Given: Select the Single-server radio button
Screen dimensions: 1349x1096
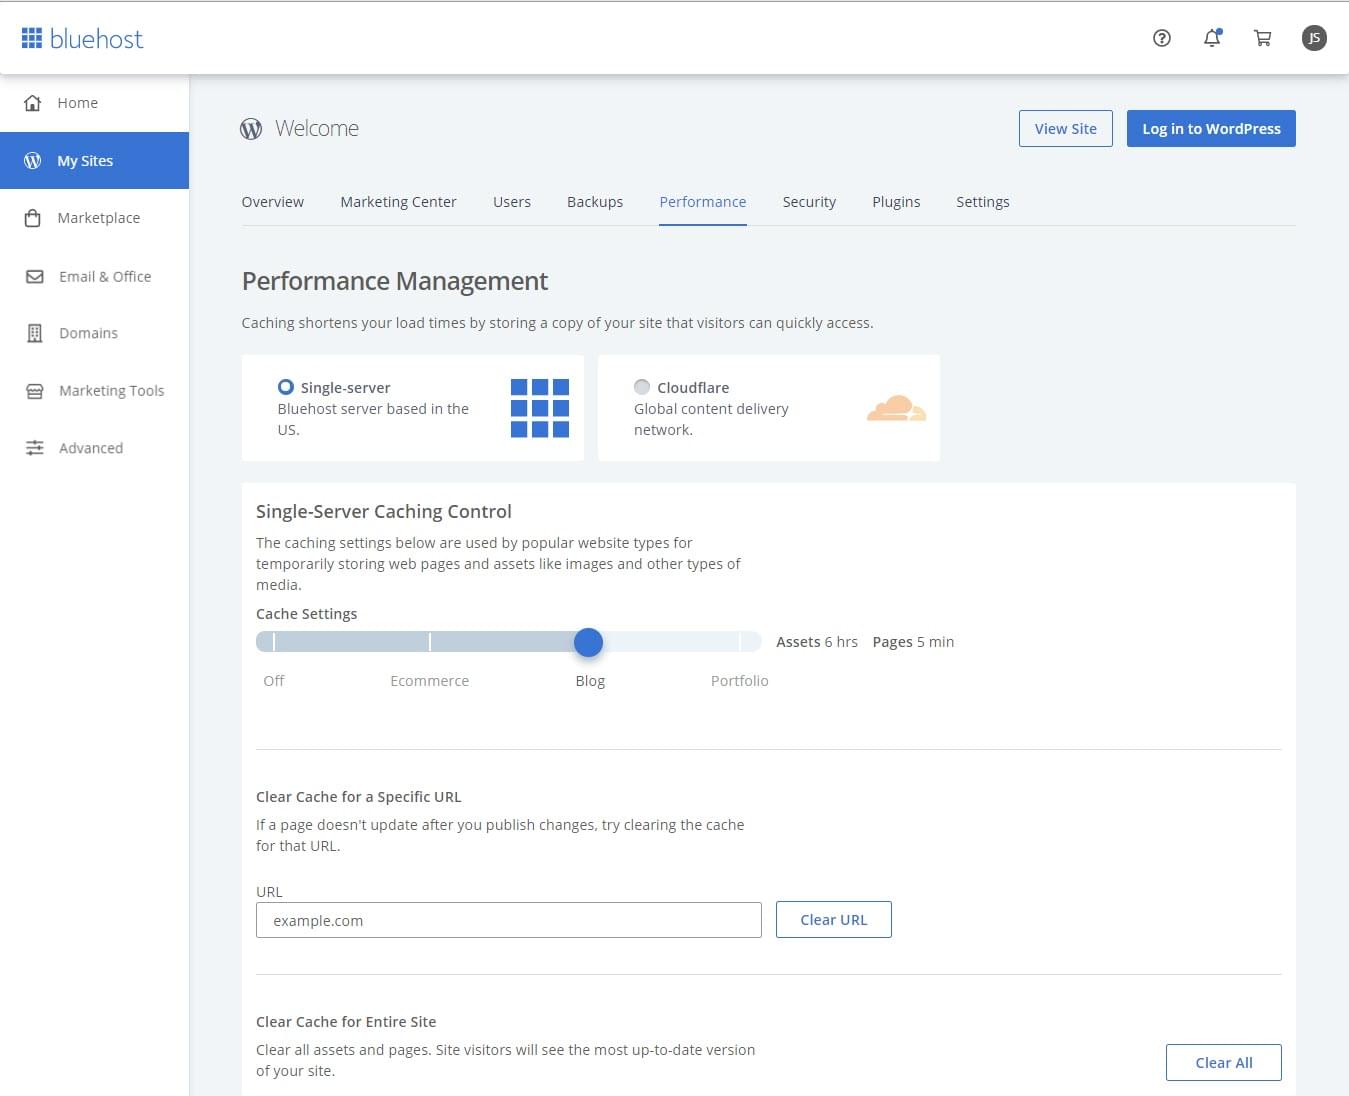Looking at the screenshot, I should pyautogui.click(x=286, y=387).
